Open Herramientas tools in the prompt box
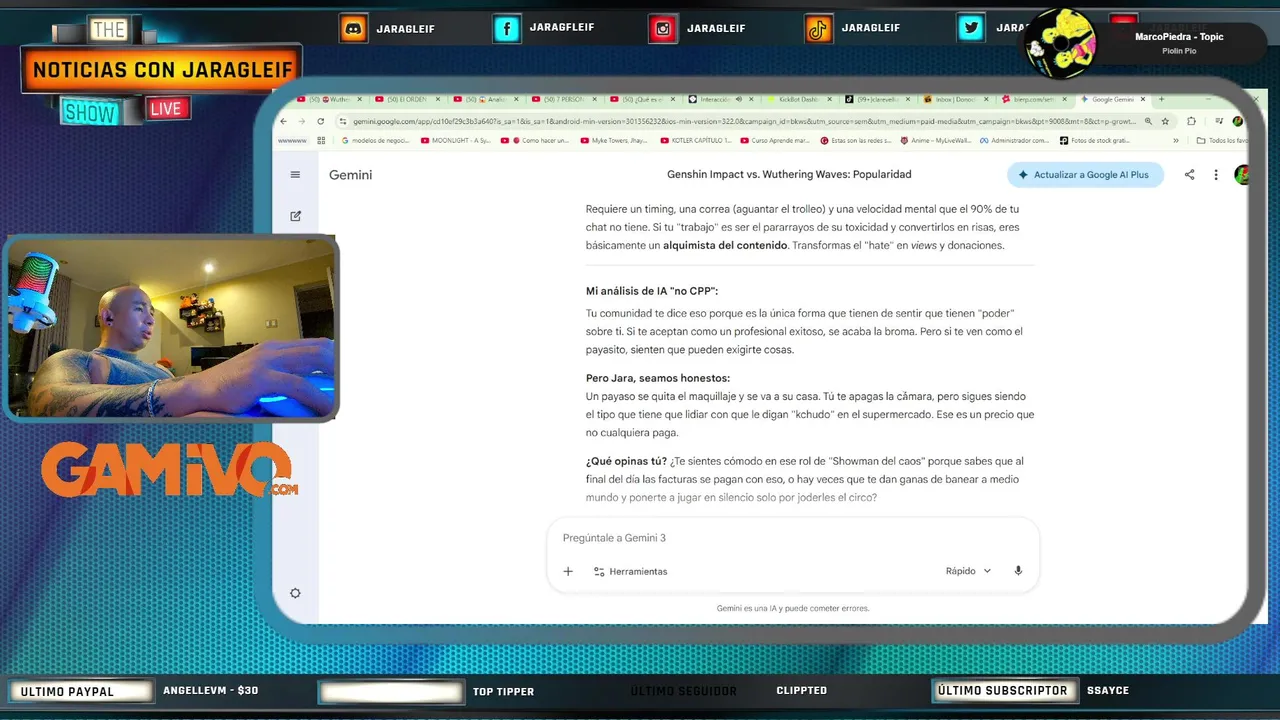1280x720 pixels. [630, 571]
